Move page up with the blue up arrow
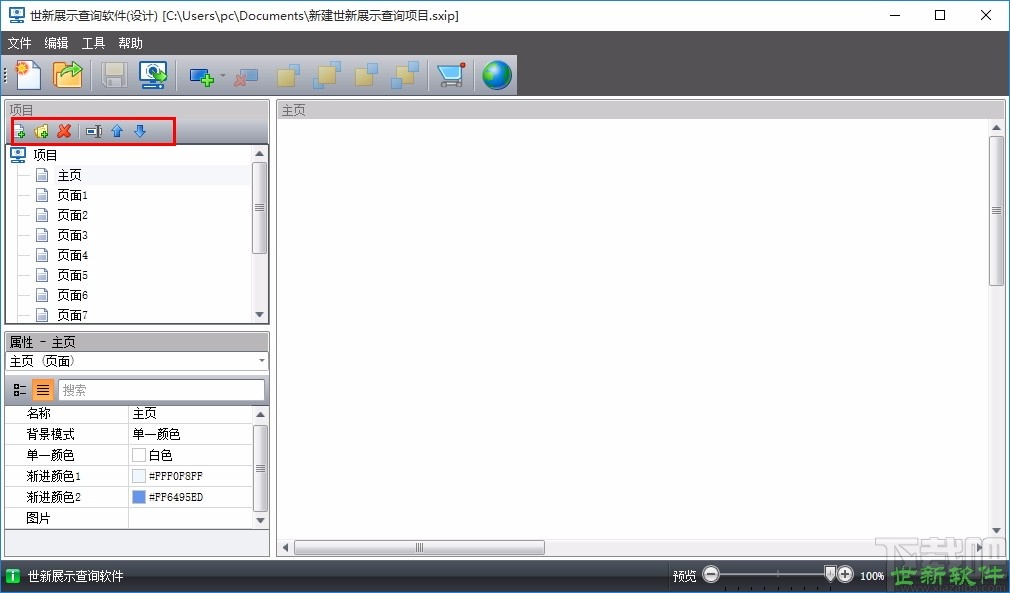The image size is (1010, 593). click(117, 131)
